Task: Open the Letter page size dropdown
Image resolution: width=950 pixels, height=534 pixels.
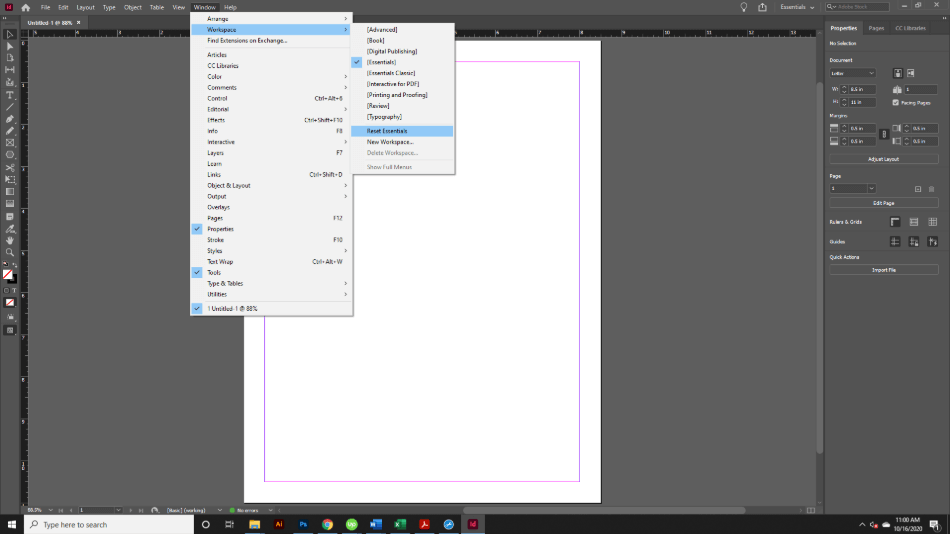Action: pyautogui.click(x=852, y=73)
